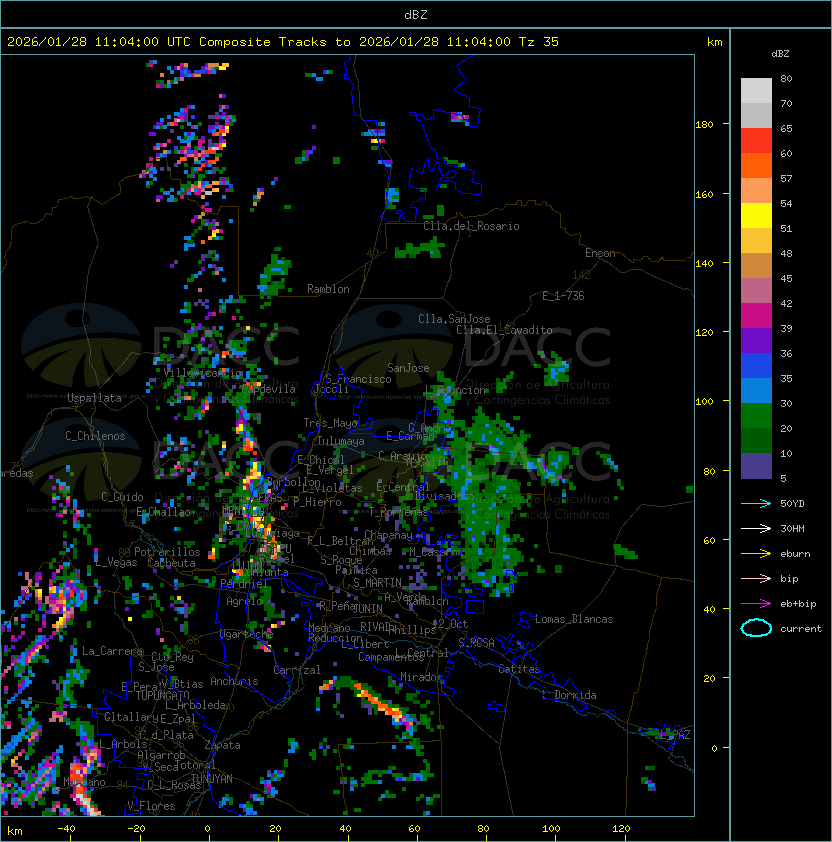Click the 'E_1-736' map label
This screenshot has width=832, height=842.
point(563,296)
